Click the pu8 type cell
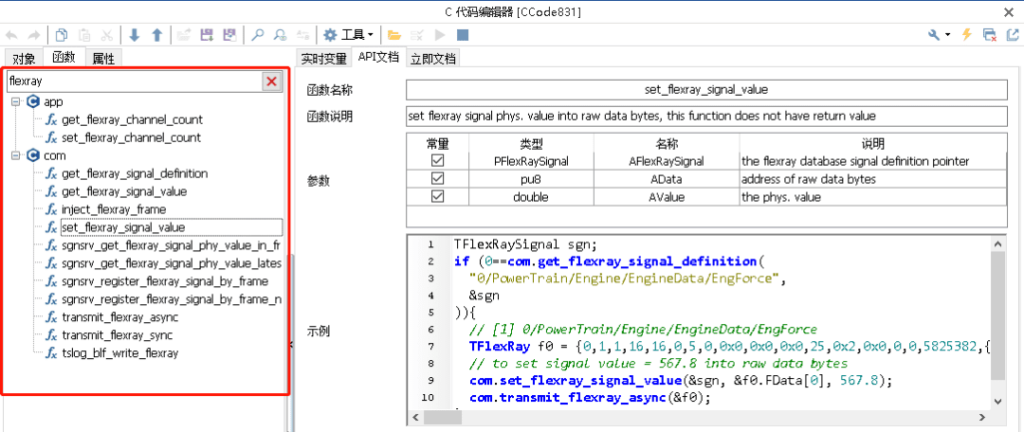1024x432 pixels. [532, 178]
